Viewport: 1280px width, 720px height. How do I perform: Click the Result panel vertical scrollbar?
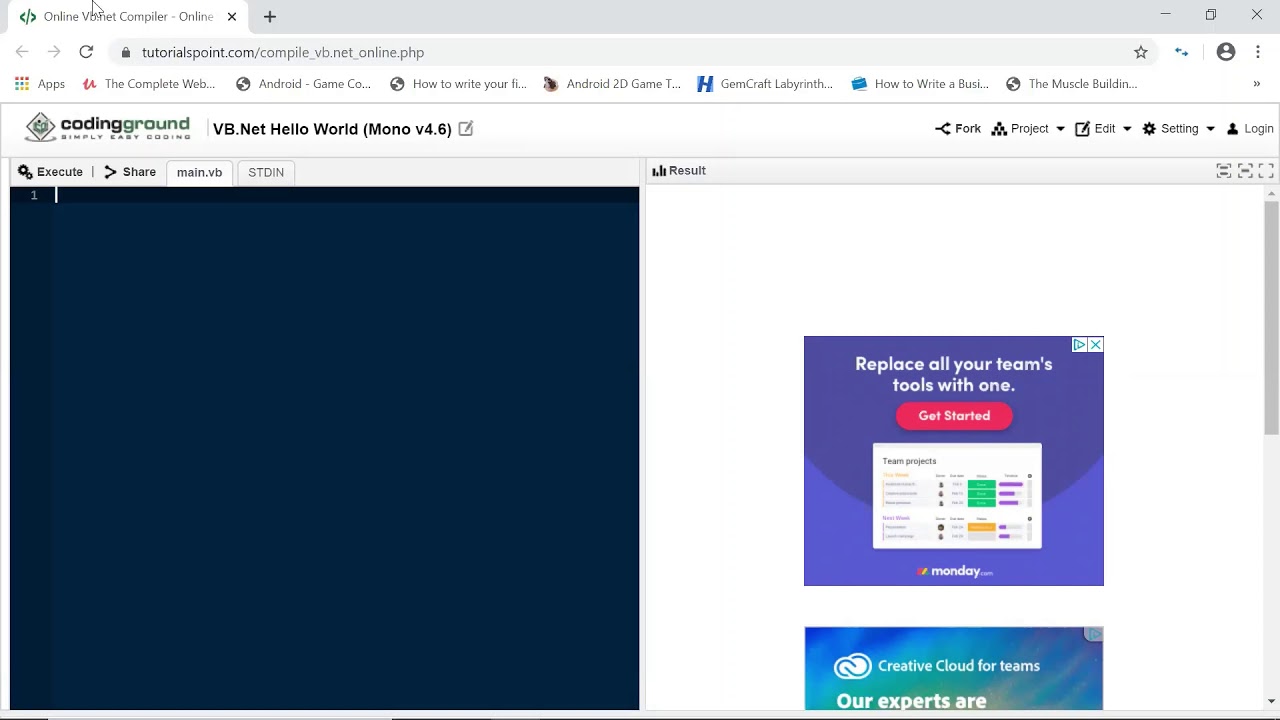point(1272,318)
